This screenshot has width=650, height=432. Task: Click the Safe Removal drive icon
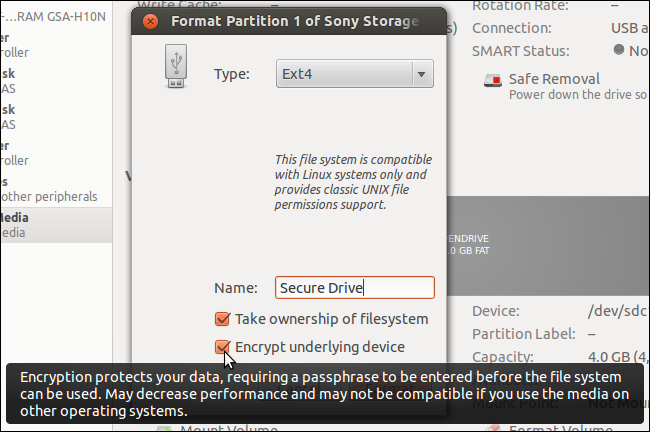click(491, 81)
